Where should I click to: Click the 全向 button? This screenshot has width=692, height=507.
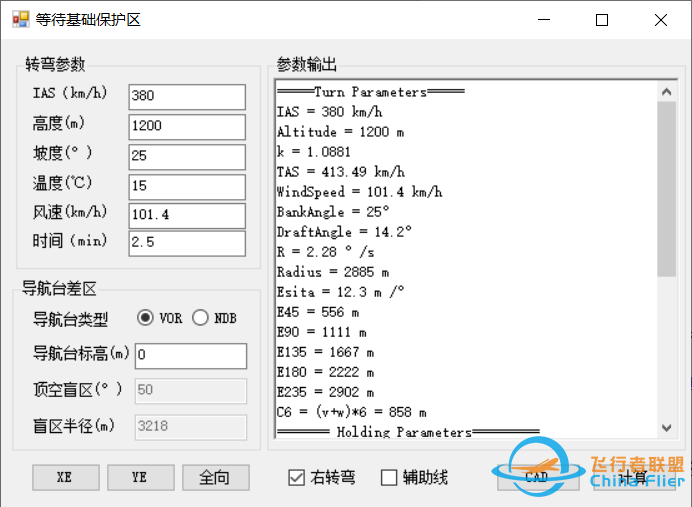216,477
